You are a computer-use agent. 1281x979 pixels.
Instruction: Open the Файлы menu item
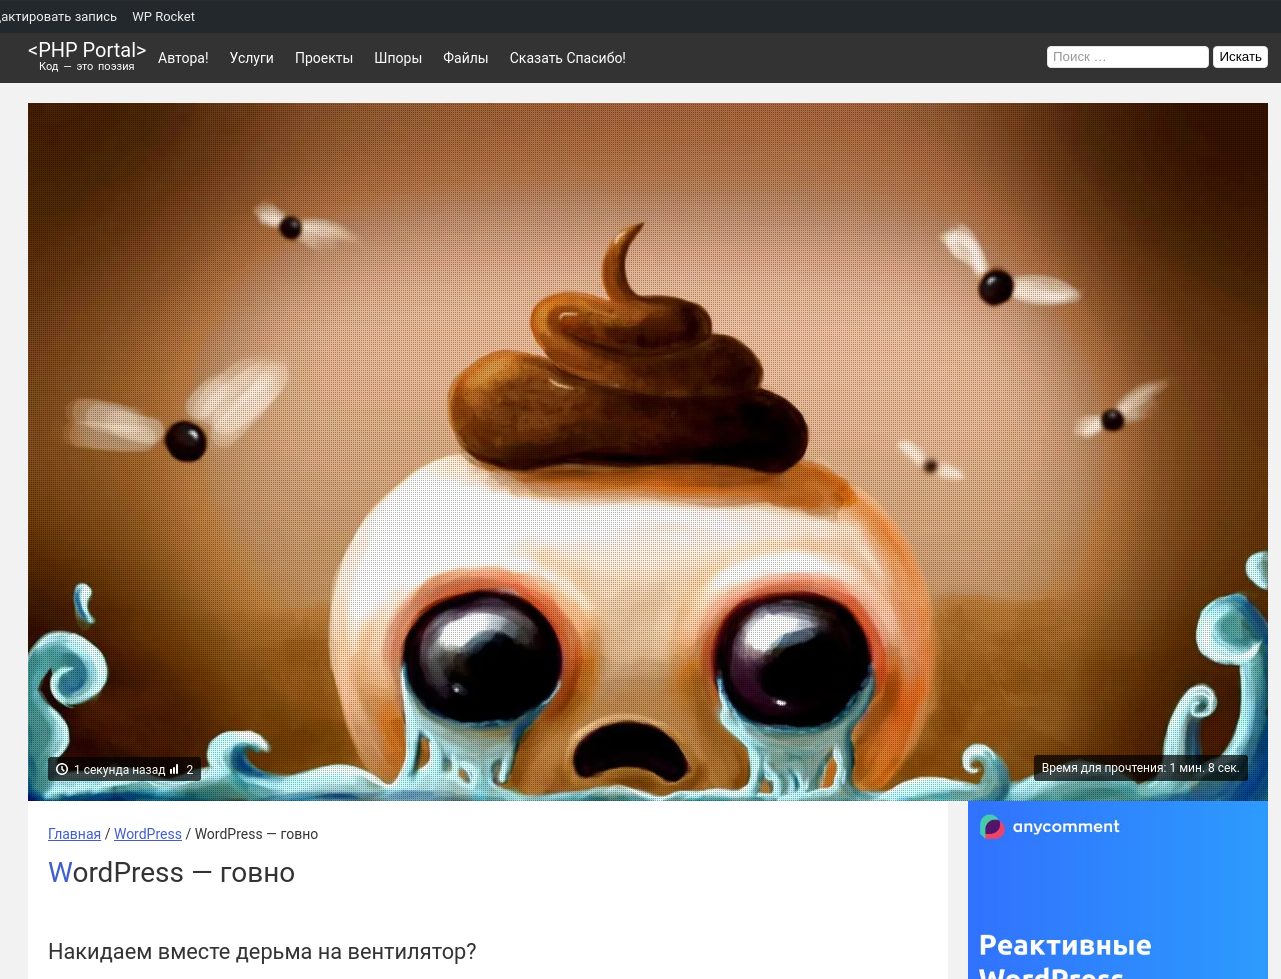click(466, 58)
